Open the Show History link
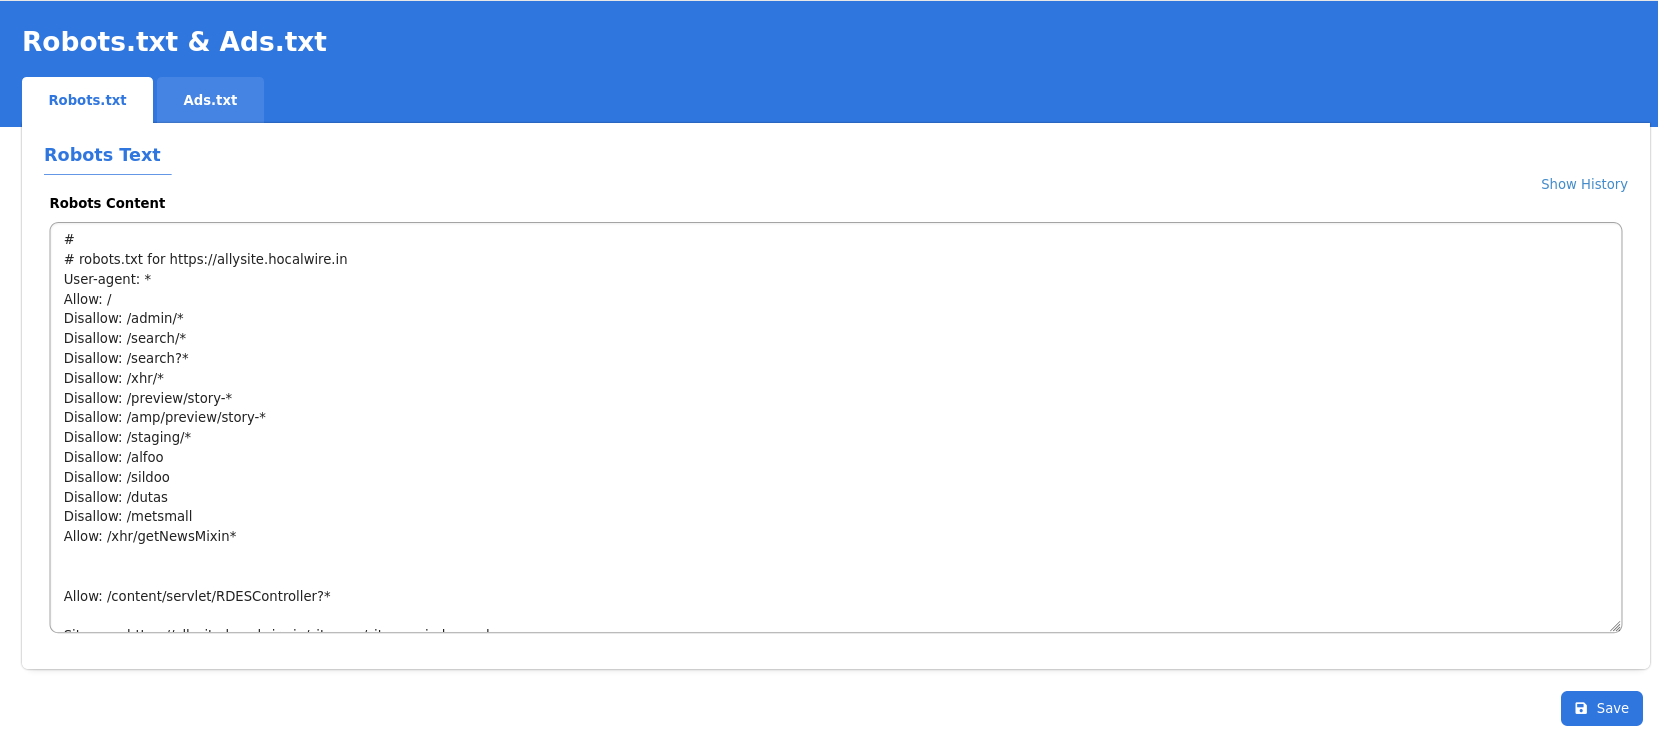Image resolution: width=1658 pixels, height=737 pixels. click(1584, 184)
